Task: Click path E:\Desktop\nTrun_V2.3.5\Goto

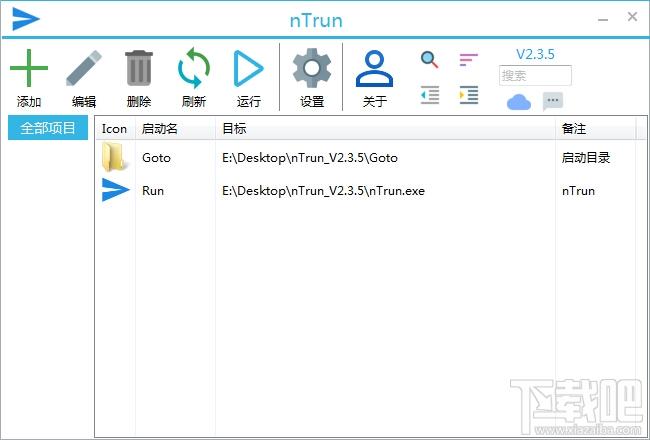Action: (x=310, y=158)
